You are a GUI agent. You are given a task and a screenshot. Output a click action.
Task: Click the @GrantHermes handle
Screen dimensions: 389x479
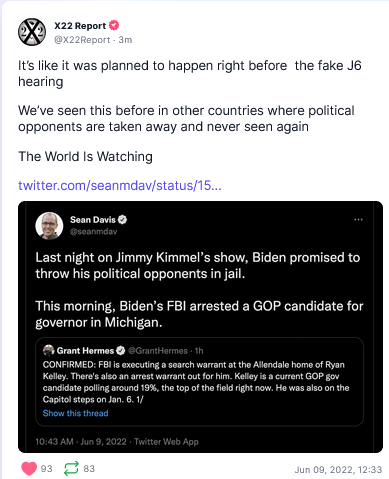point(158,351)
